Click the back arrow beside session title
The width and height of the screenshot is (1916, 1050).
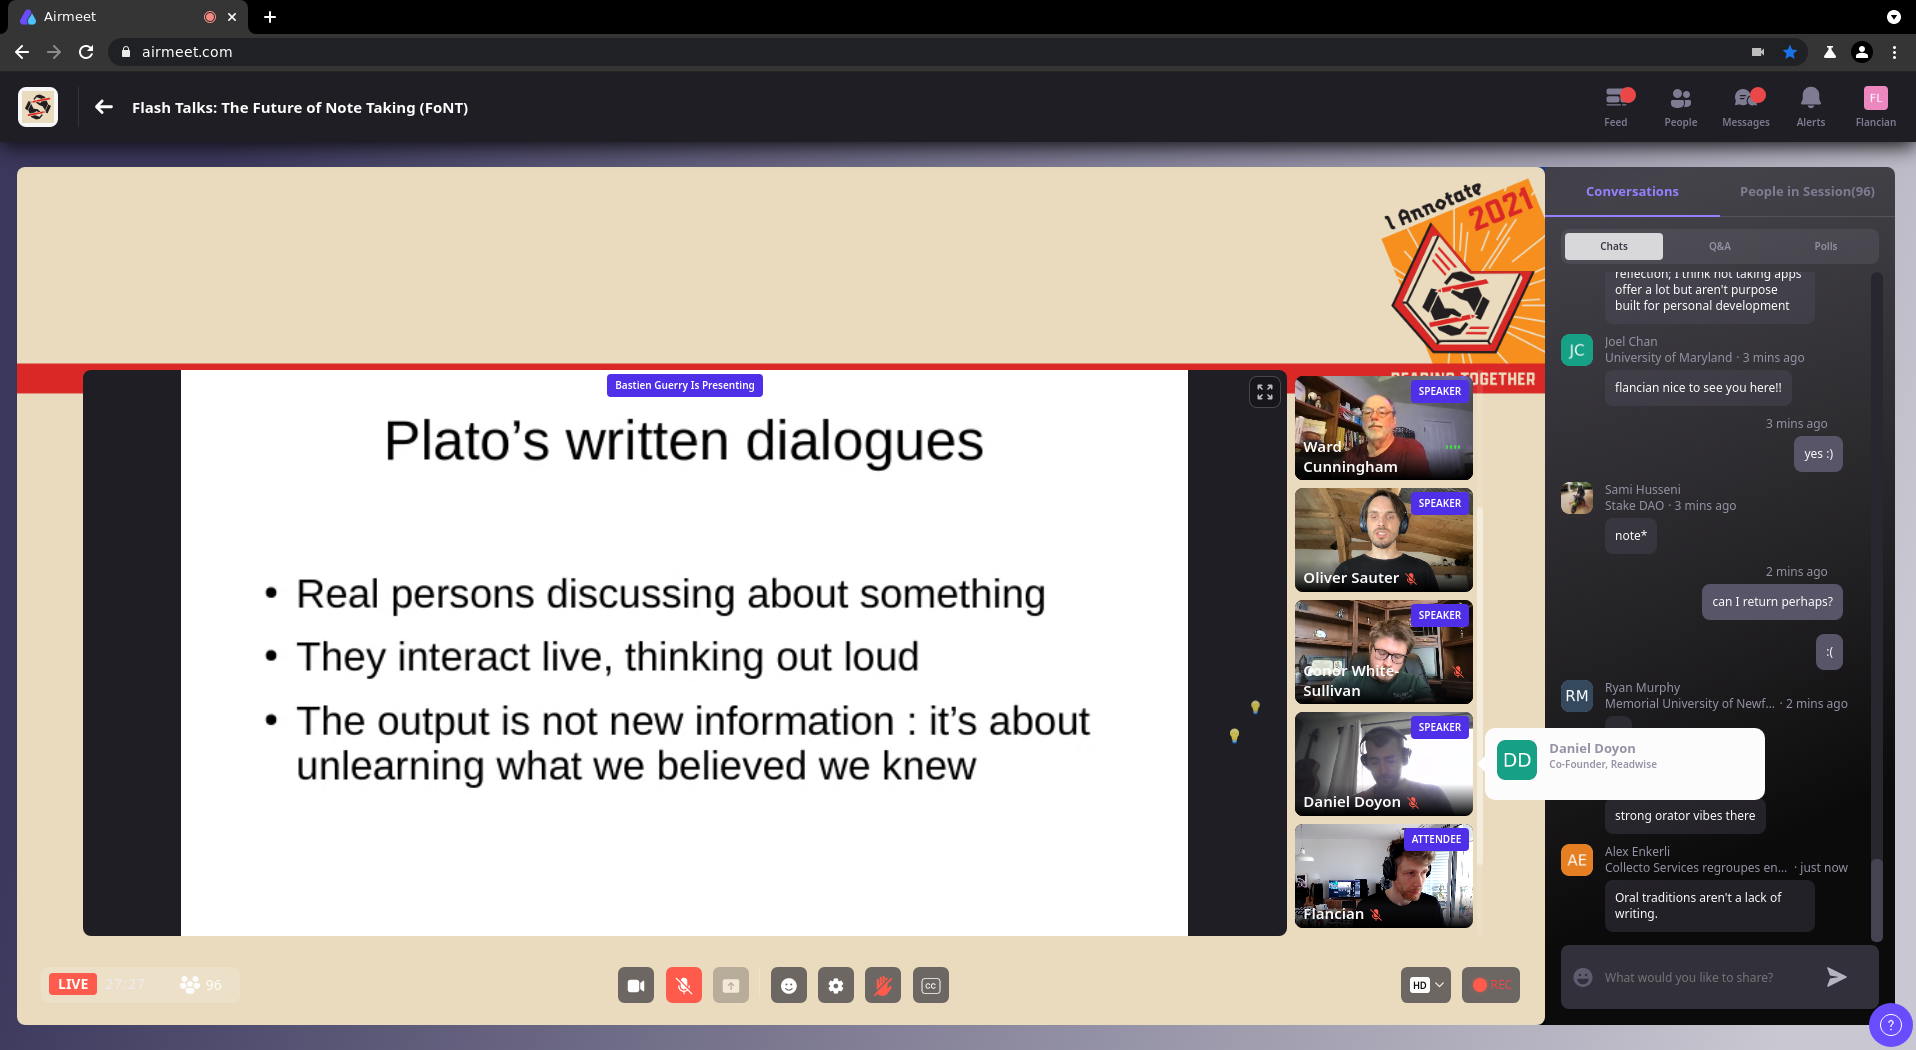tap(104, 107)
